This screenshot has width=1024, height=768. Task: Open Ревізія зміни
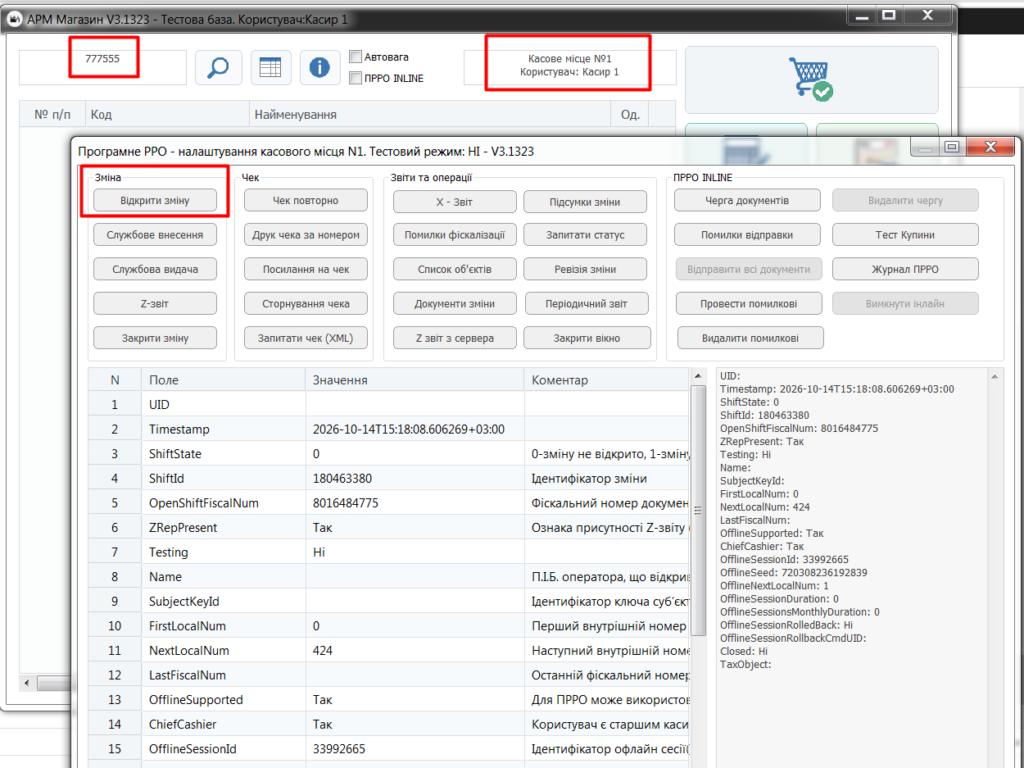[x=585, y=269]
